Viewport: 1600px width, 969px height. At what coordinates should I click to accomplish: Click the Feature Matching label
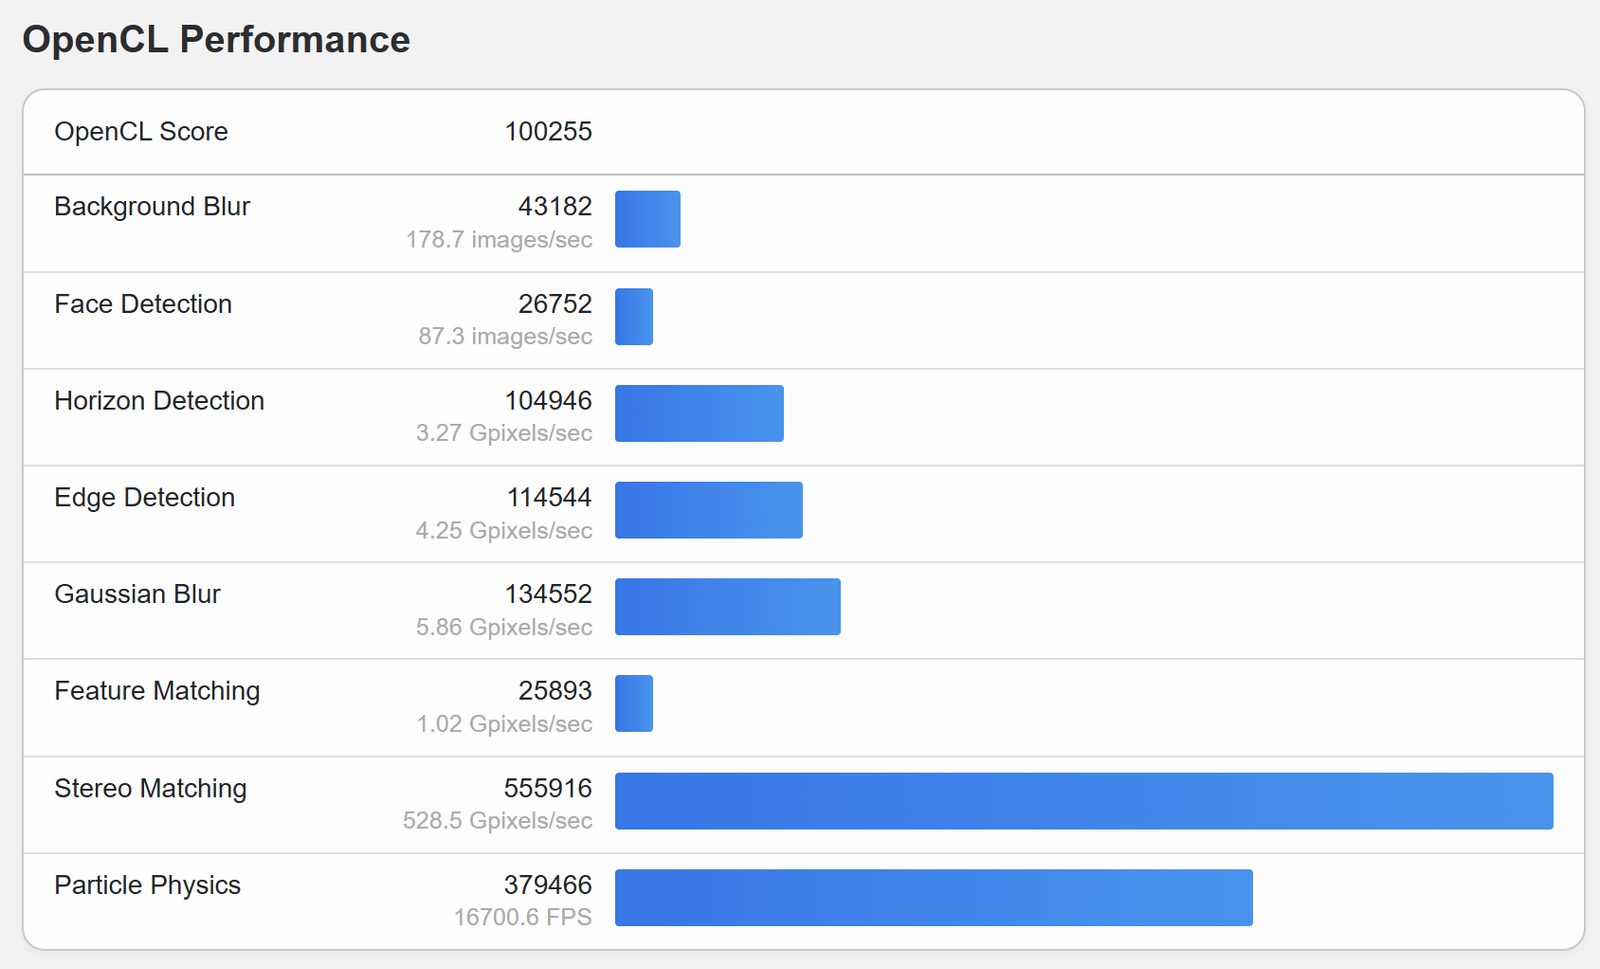157,691
